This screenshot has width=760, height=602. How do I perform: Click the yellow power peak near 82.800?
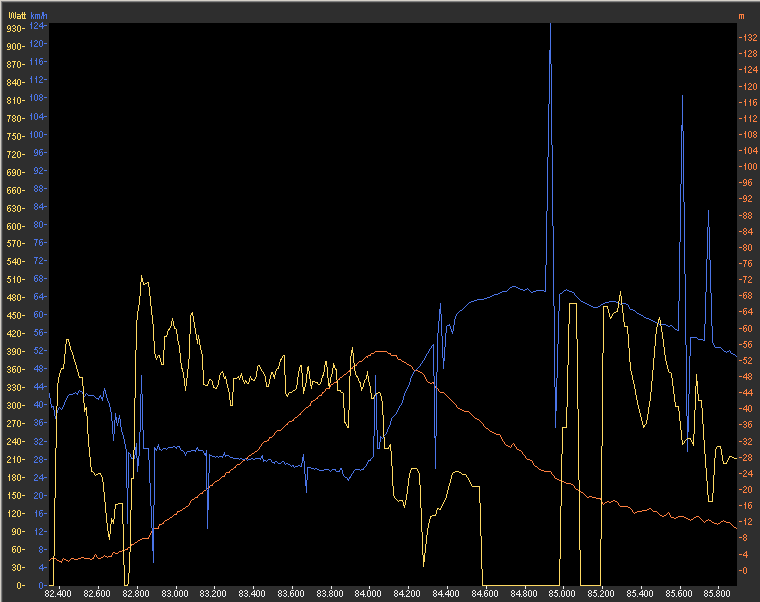pyautogui.click(x=142, y=276)
